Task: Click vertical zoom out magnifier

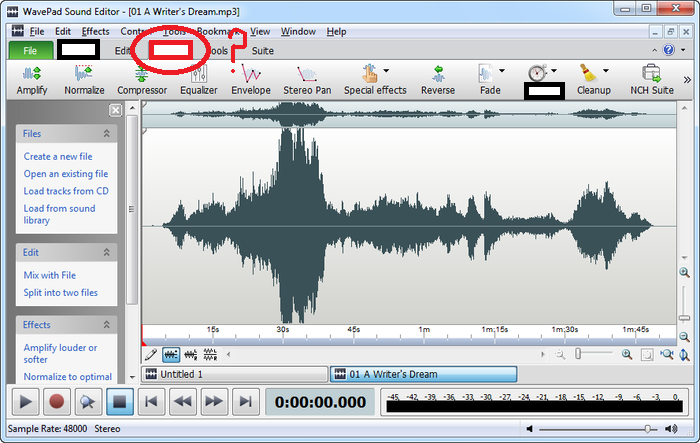Action: click(x=684, y=337)
